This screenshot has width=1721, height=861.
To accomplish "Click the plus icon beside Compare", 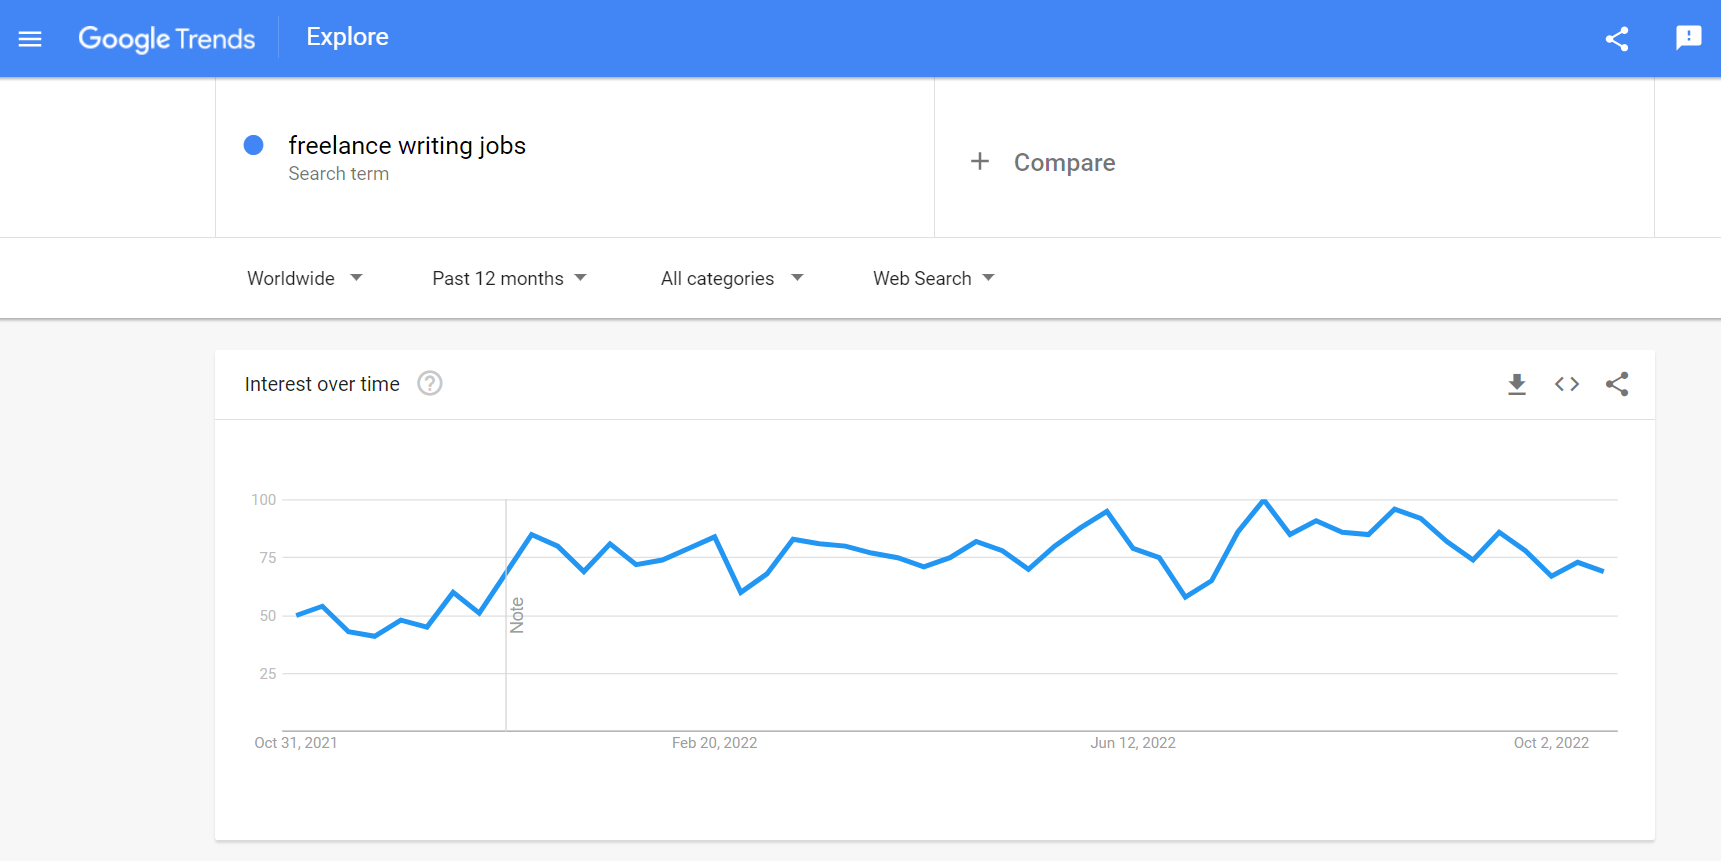I will pyautogui.click(x=980, y=162).
